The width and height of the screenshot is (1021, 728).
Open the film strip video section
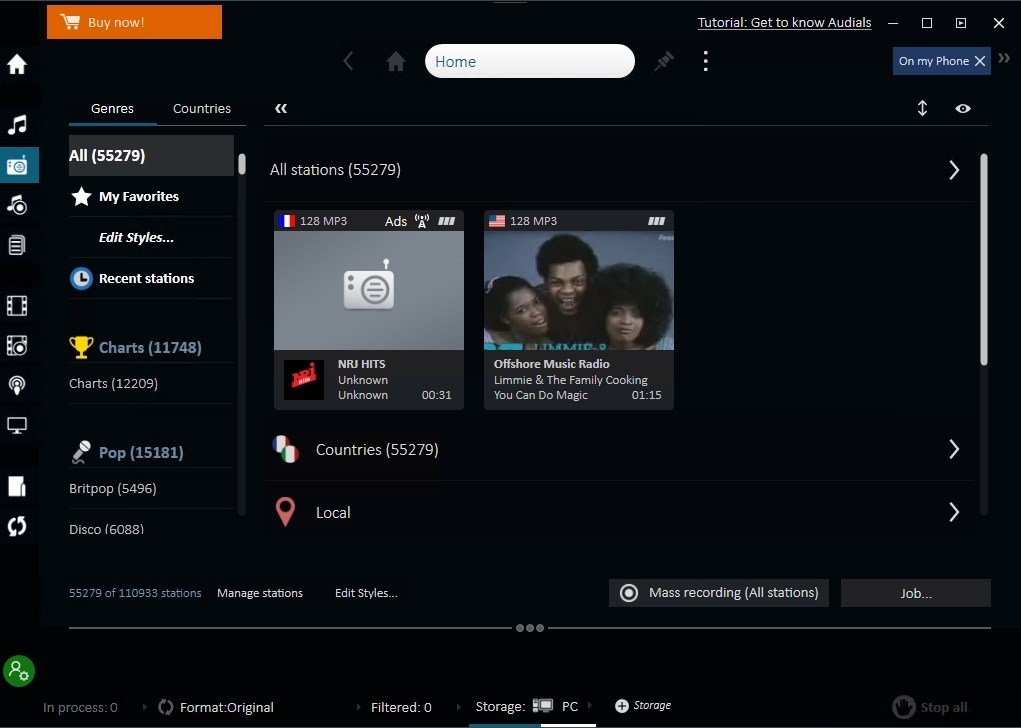coord(17,305)
